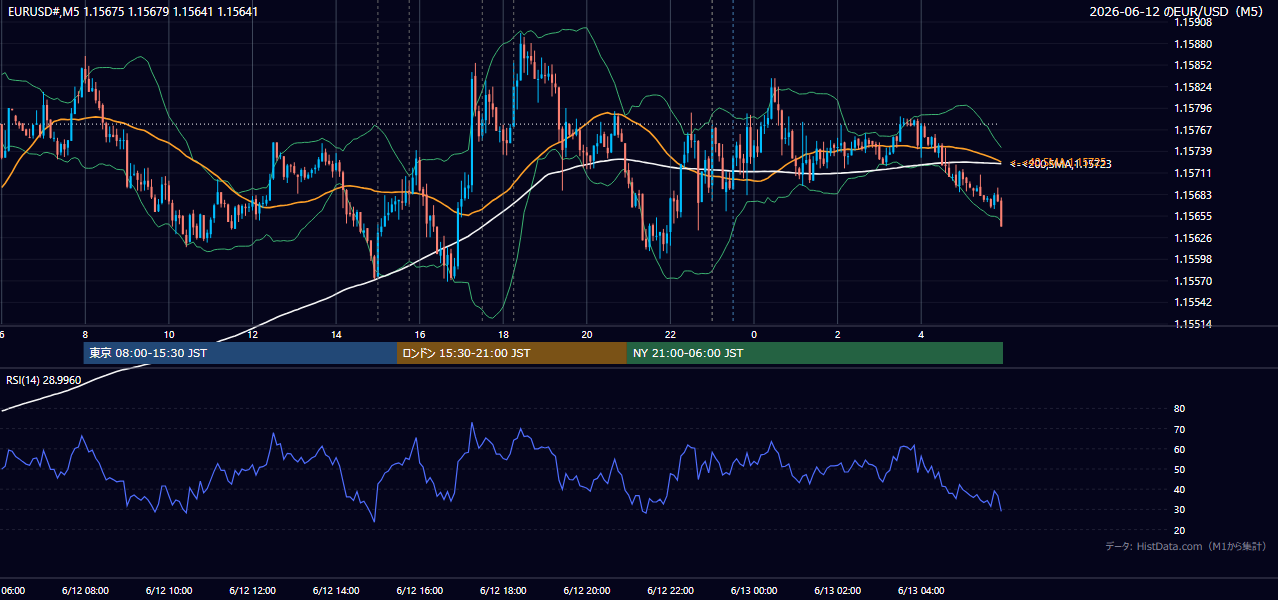Image resolution: width=1278 pixels, height=600 pixels.
Task: Click price axis label 1.15683
Action: click(x=1194, y=195)
